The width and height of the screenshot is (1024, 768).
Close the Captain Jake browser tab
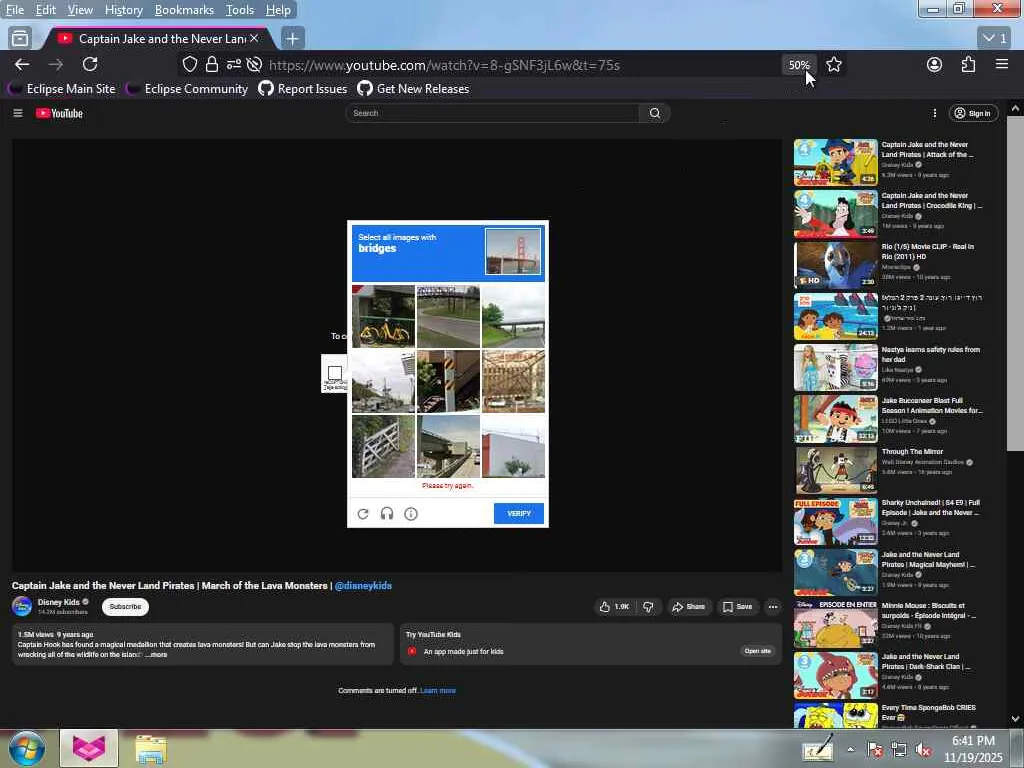254,39
